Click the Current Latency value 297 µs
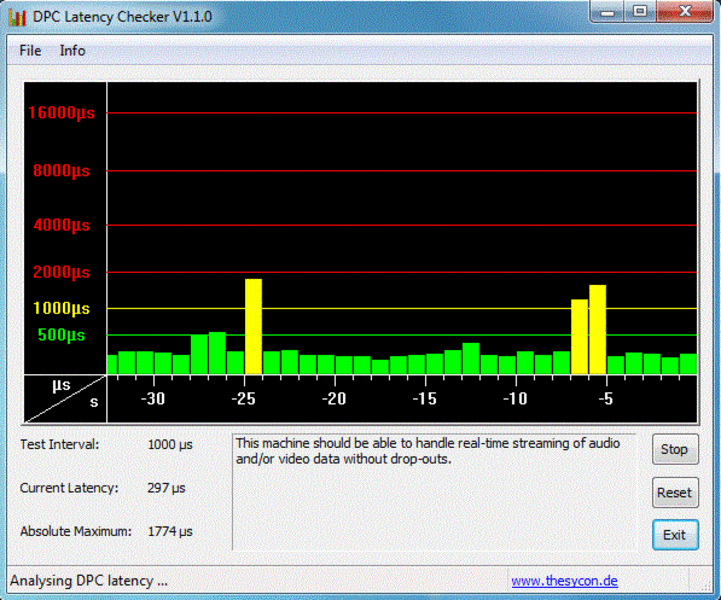This screenshot has width=721, height=600. [x=166, y=488]
